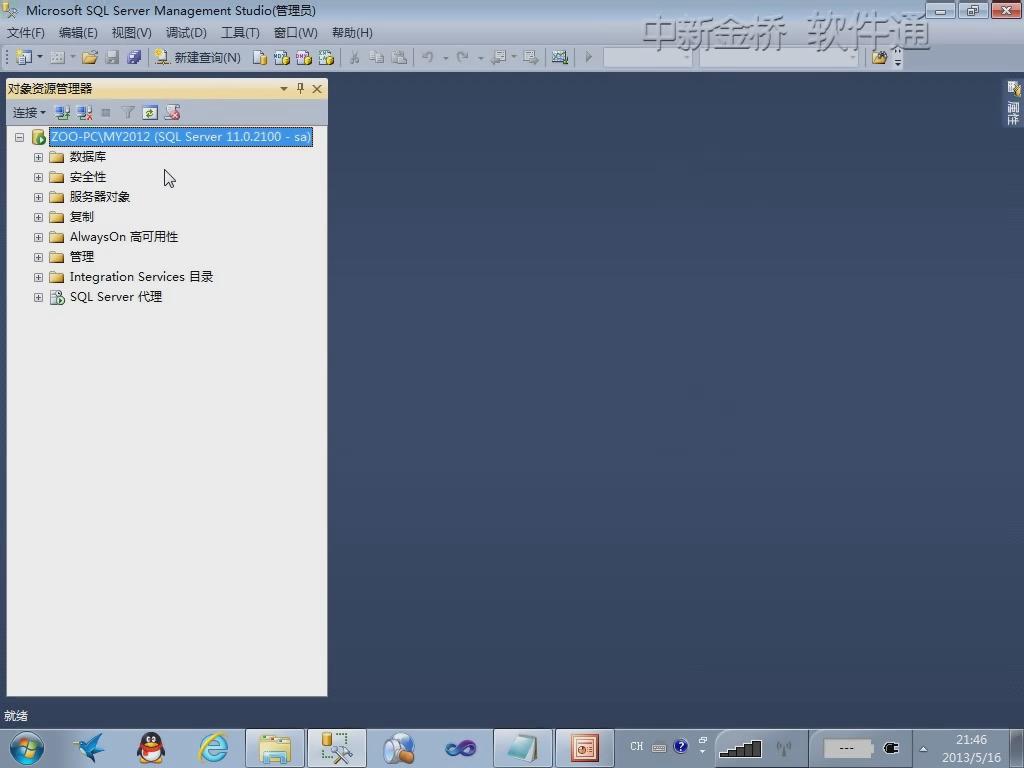The image size is (1024, 768).
Task: Toggle auto-hide pin for Object Explorer
Action: point(300,88)
